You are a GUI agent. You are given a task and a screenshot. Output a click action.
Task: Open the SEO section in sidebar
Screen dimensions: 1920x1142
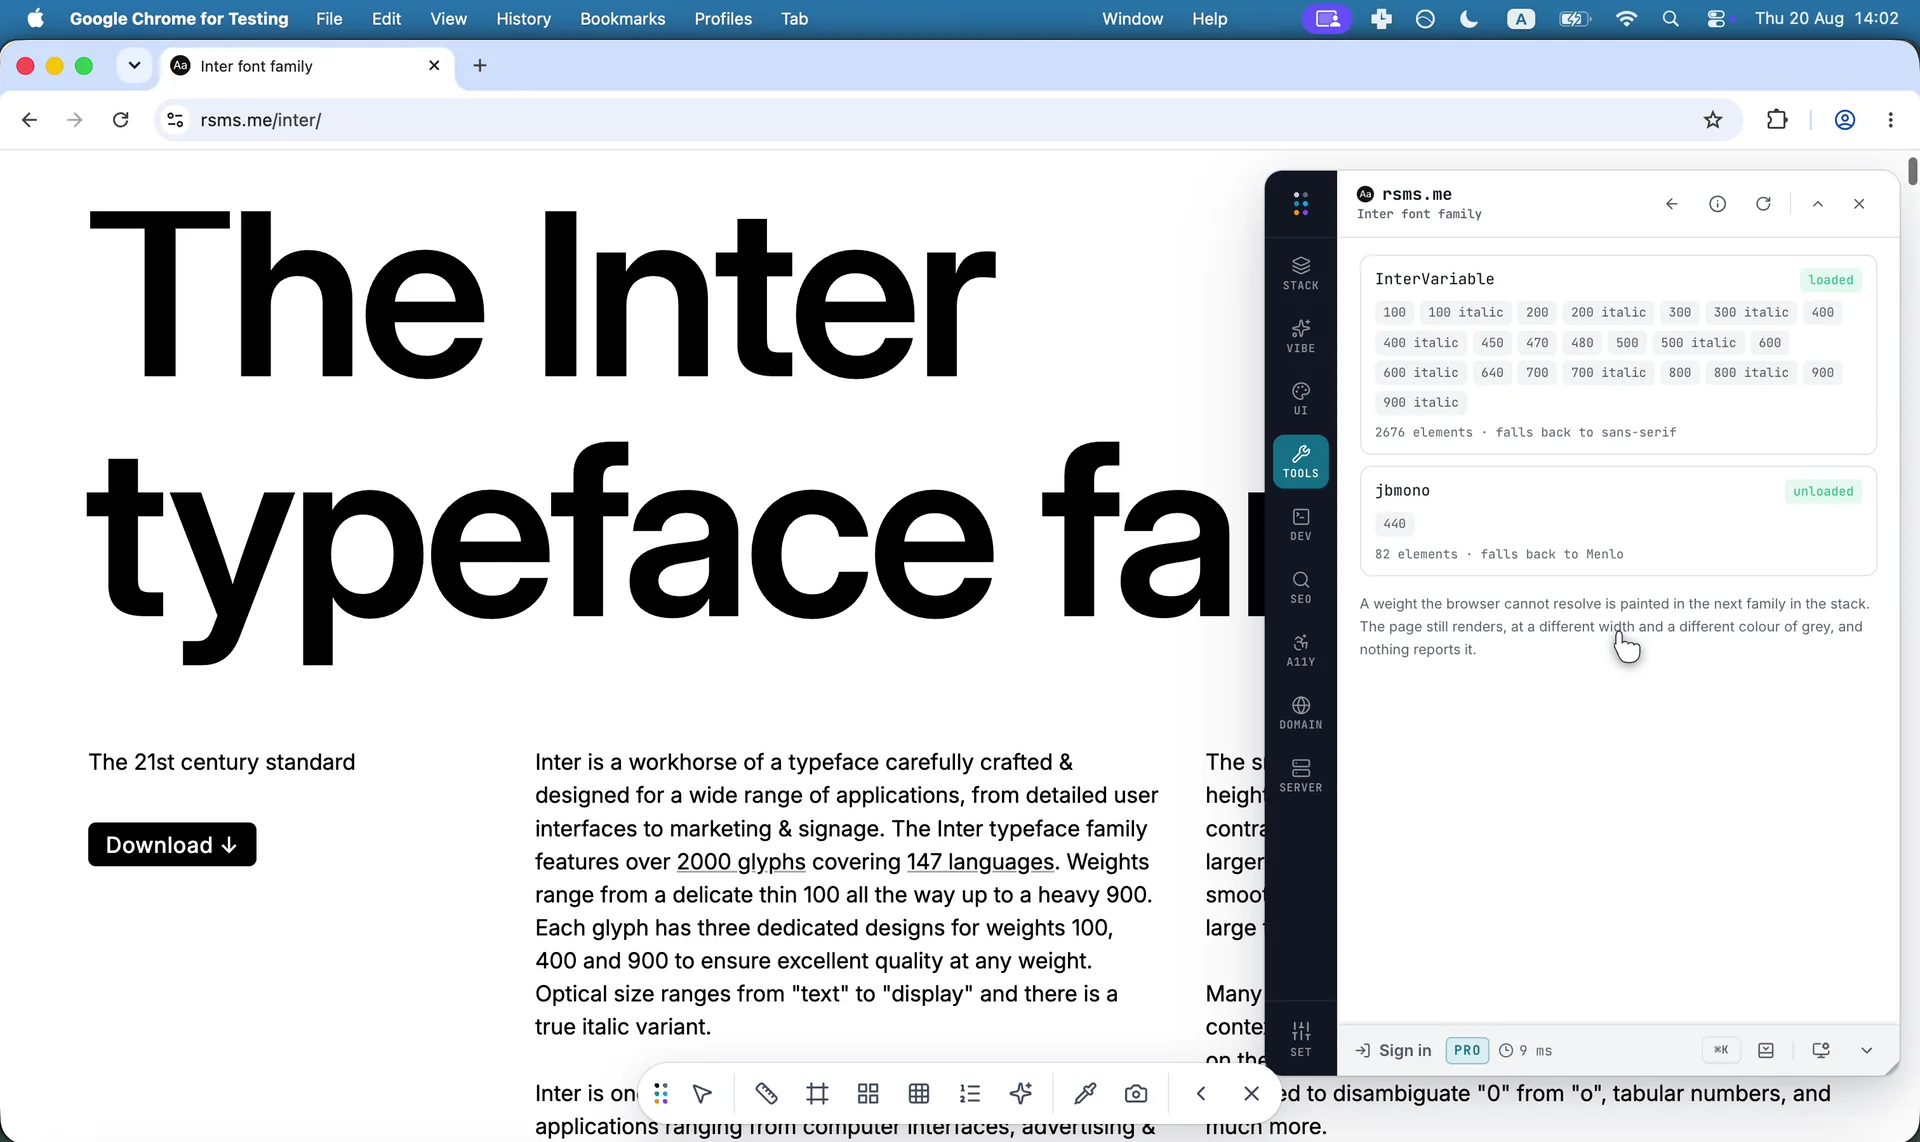pos(1300,587)
